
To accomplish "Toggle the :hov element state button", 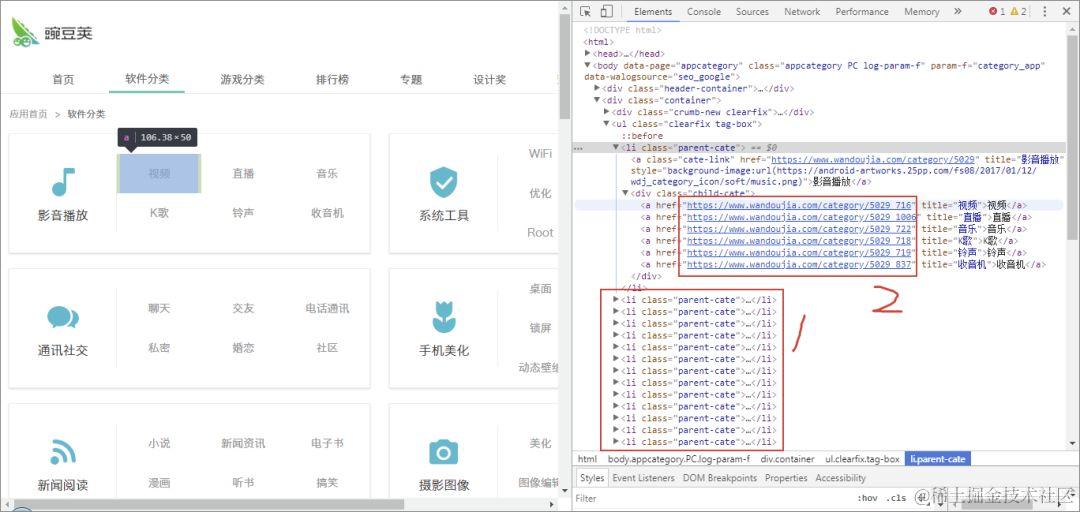I will 868,498.
